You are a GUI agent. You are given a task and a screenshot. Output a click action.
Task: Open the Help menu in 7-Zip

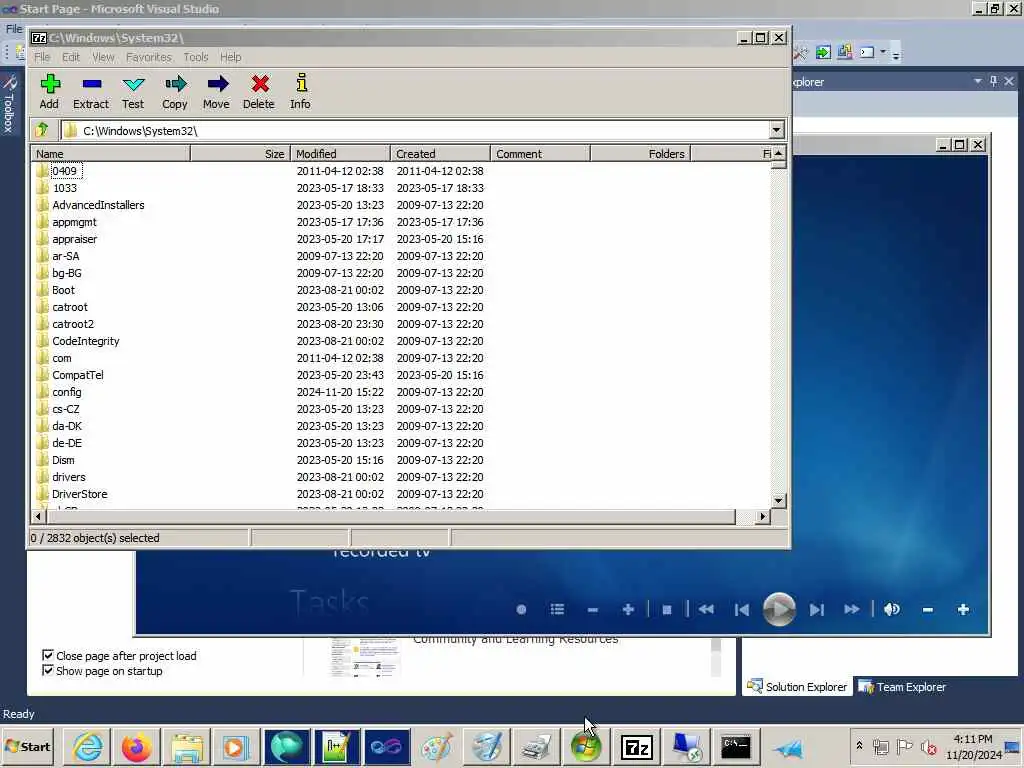coord(231,57)
